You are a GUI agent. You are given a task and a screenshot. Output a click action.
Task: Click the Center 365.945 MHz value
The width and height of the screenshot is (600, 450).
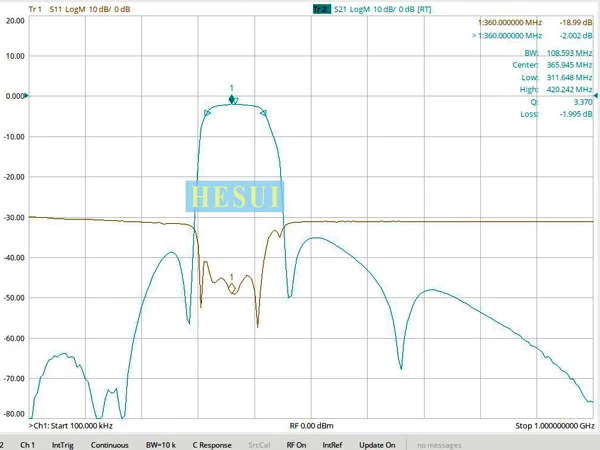pyautogui.click(x=569, y=65)
